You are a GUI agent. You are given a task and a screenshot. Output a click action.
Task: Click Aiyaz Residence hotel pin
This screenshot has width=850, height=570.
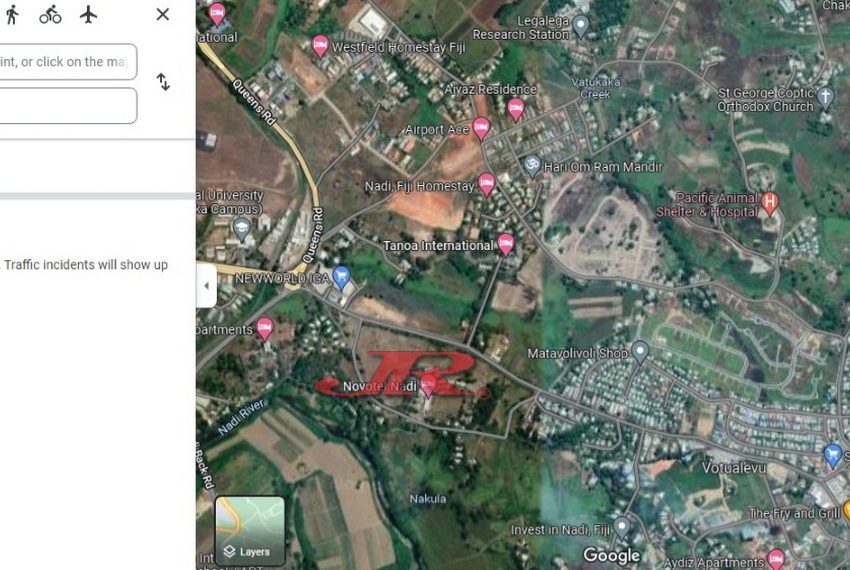coord(516,110)
